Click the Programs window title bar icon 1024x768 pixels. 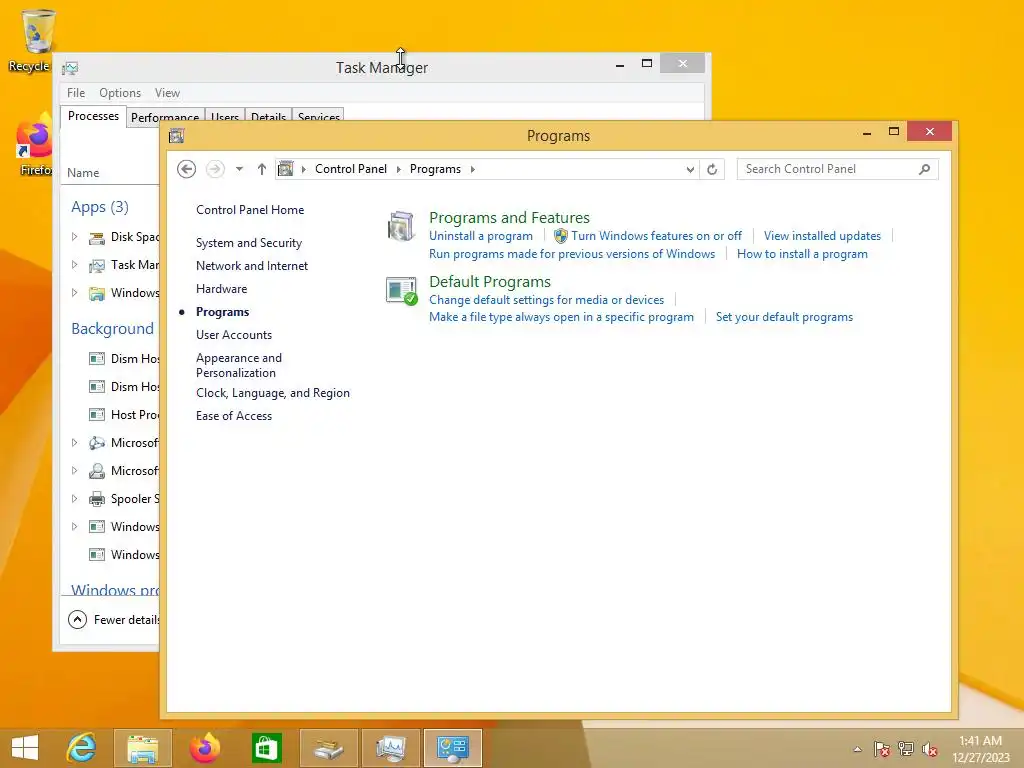[176, 136]
